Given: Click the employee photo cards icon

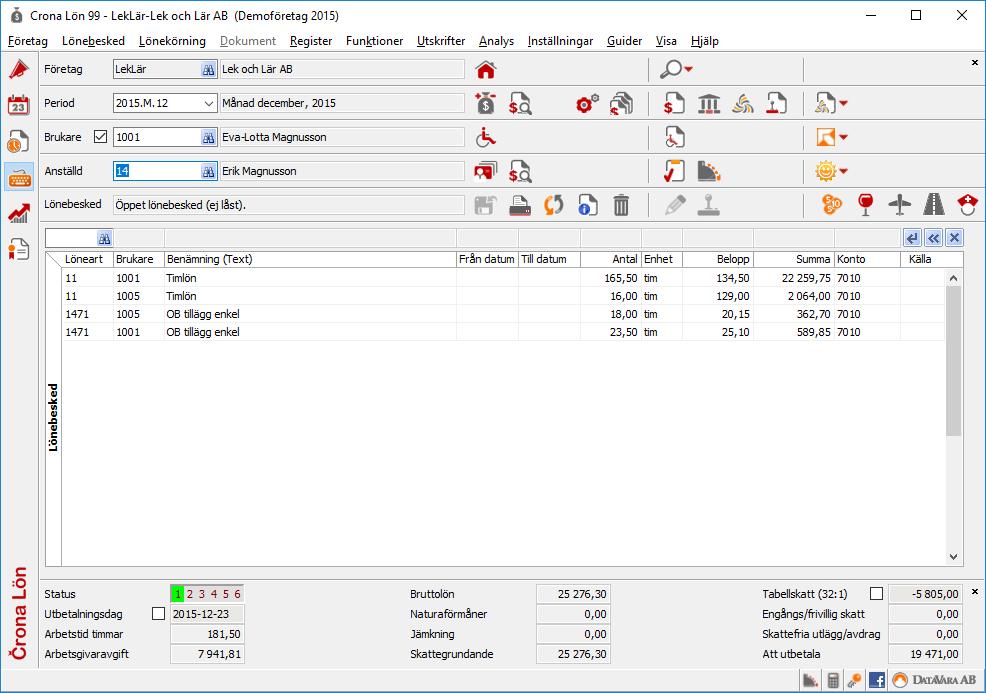Looking at the screenshot, I should coord(485,171).
